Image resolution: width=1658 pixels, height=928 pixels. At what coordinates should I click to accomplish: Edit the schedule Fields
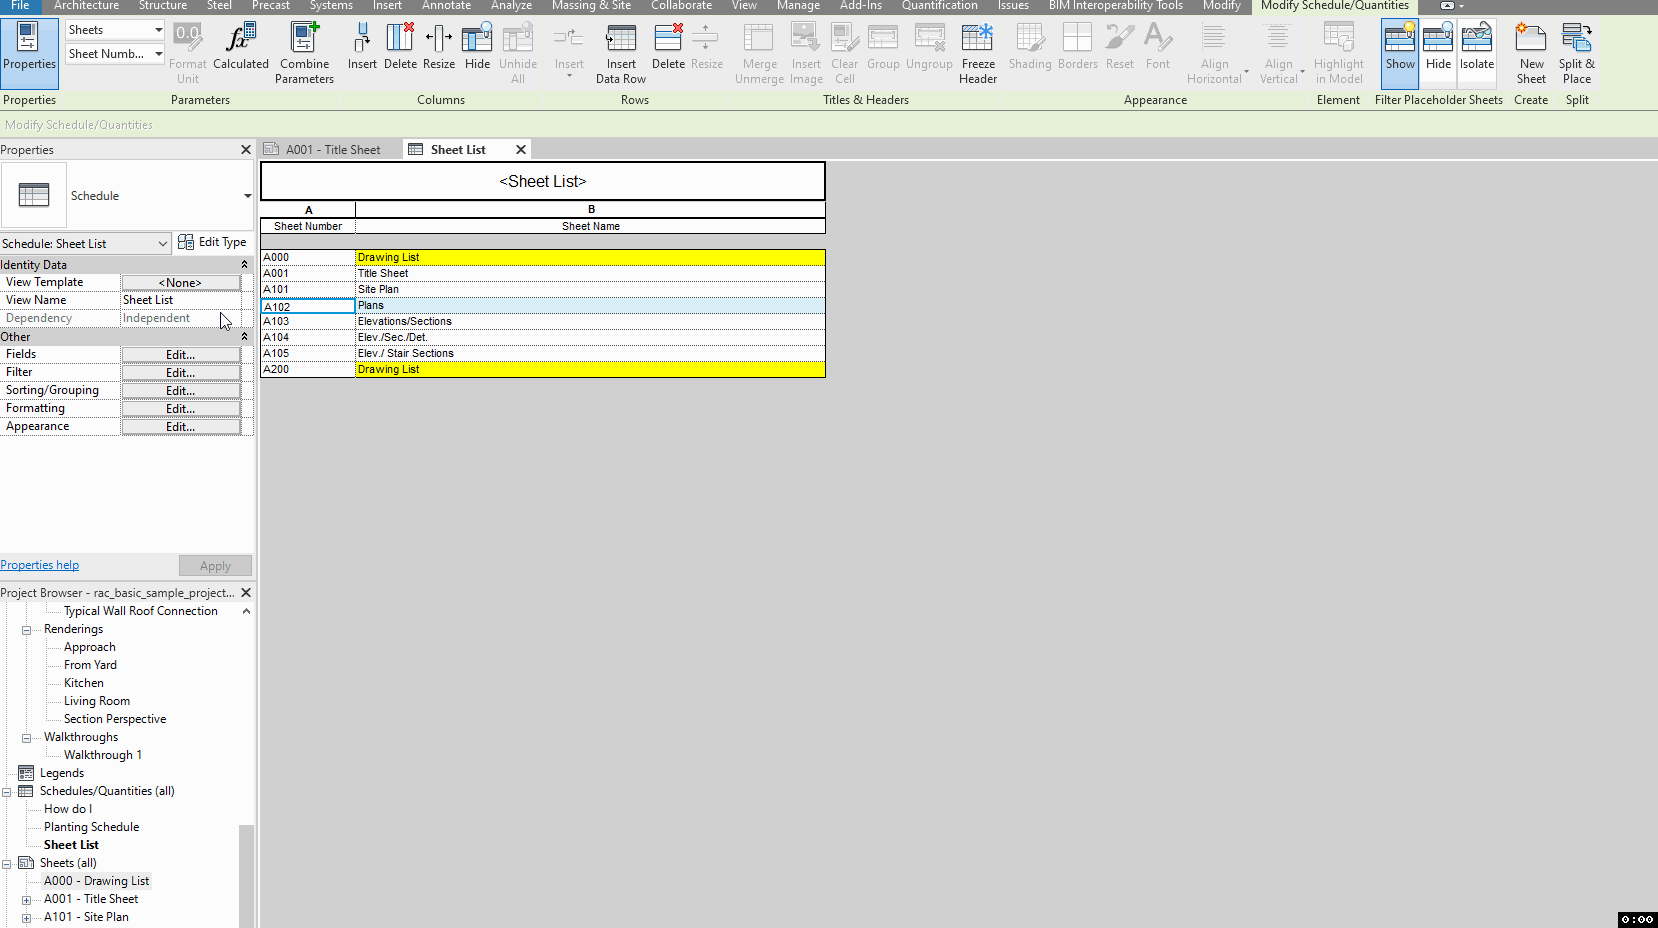180,355
